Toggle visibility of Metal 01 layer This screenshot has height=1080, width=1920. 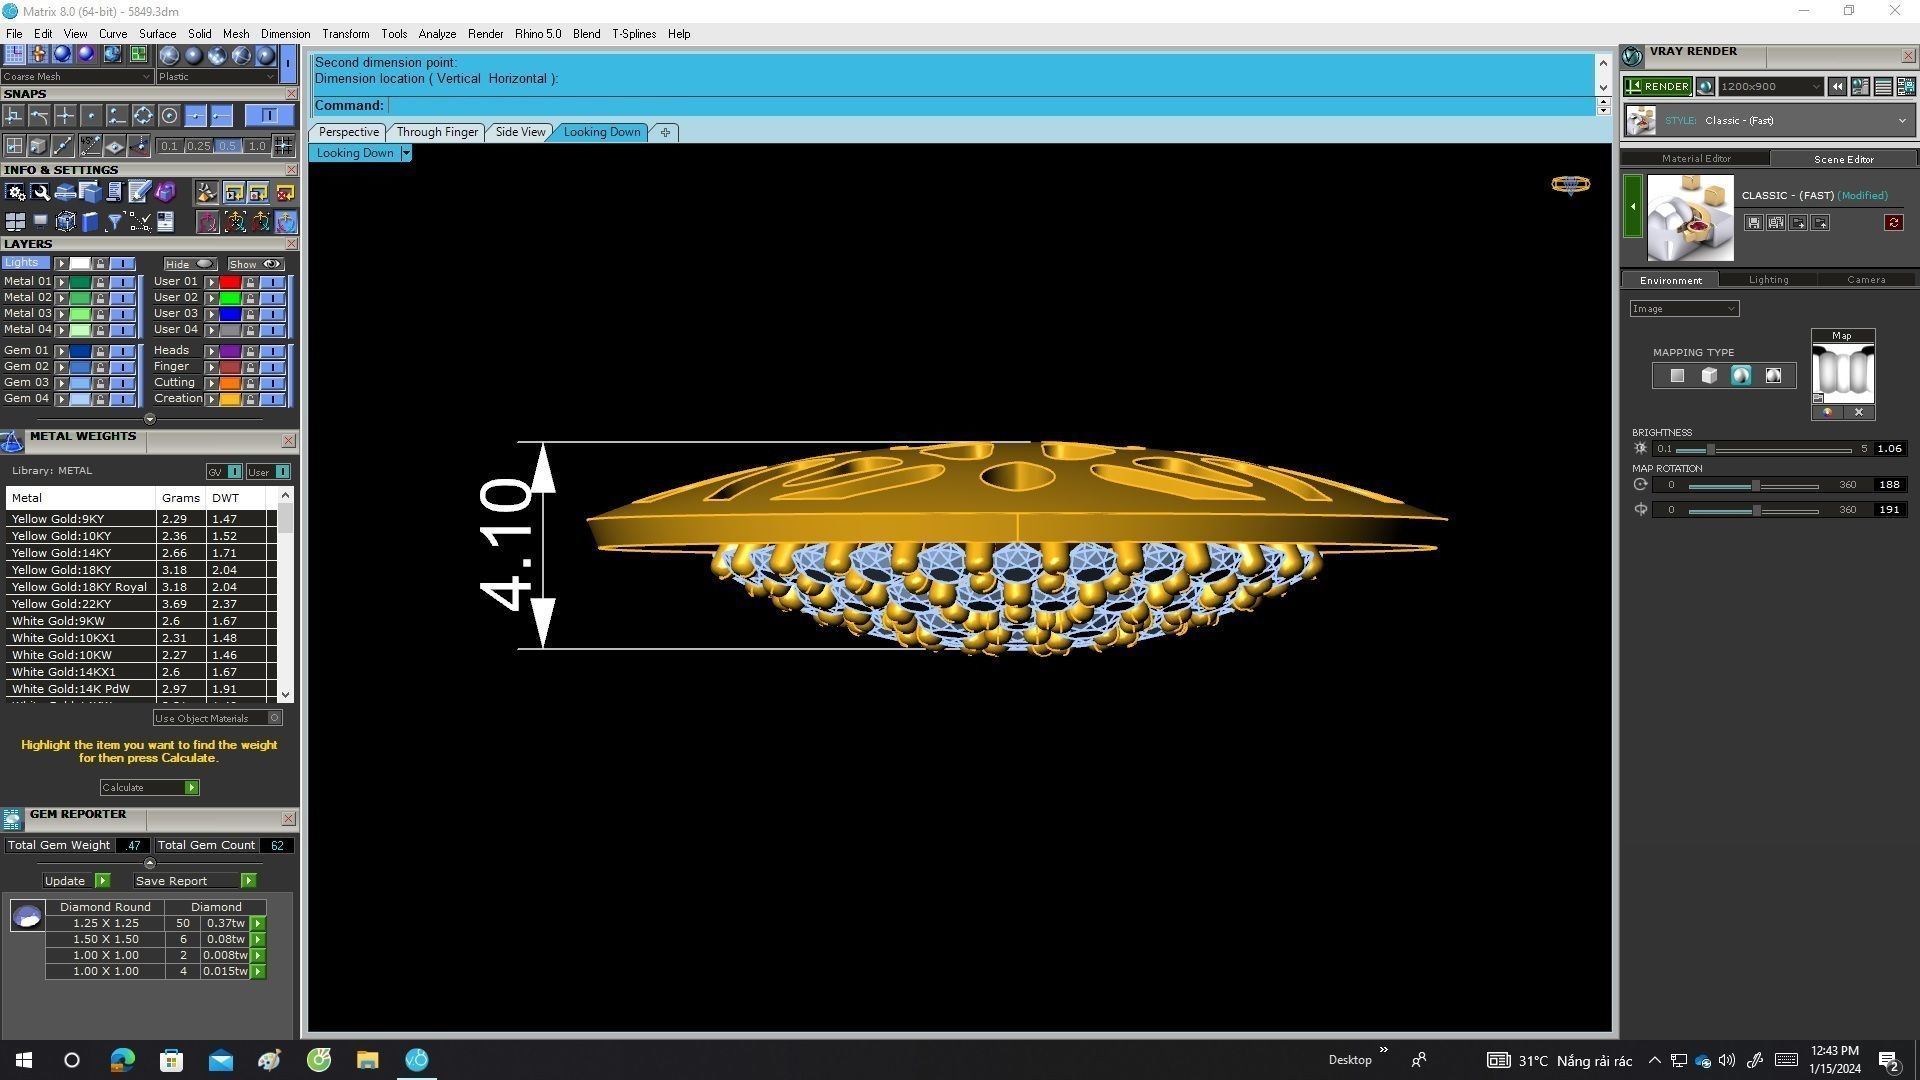pos(122,282)
